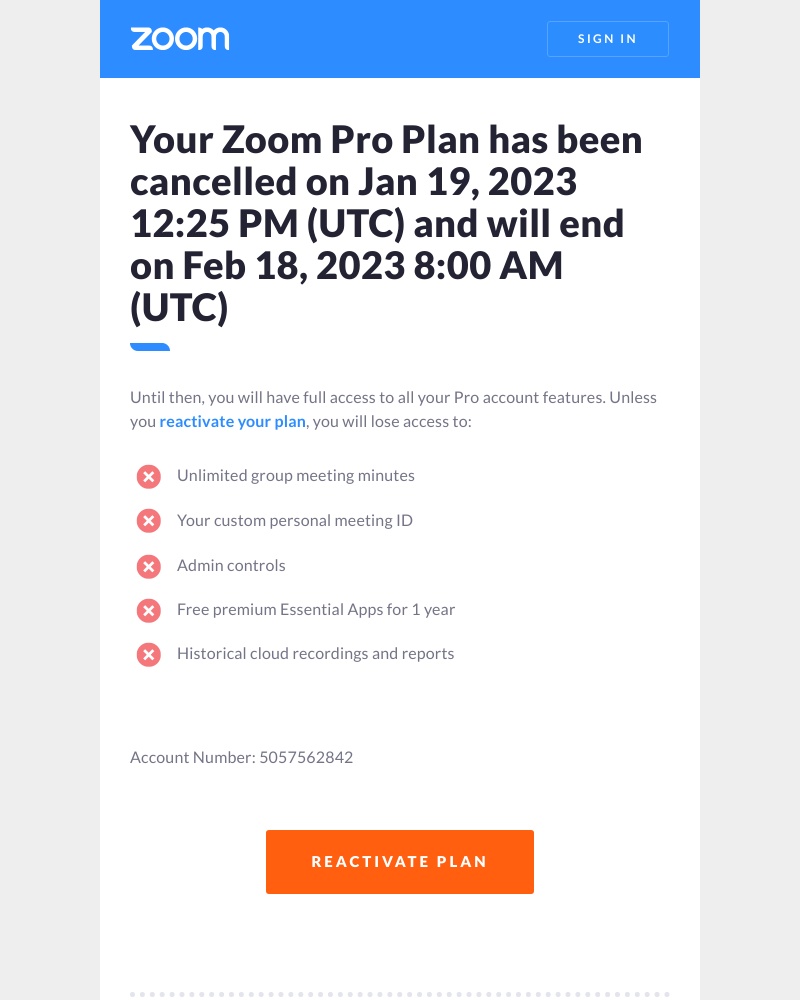800x1000 pixels.
Task: Expand the Account Number details
Action: coord(241,757)
